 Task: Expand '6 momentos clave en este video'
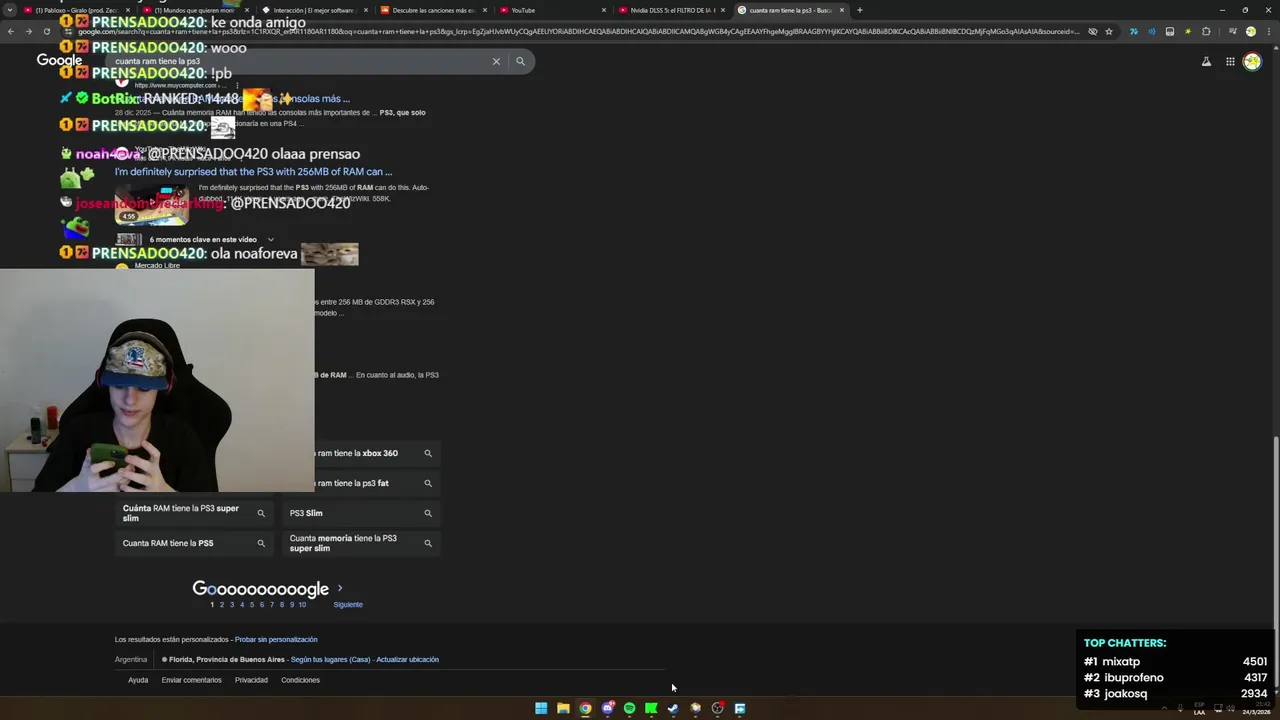point(270,240)
